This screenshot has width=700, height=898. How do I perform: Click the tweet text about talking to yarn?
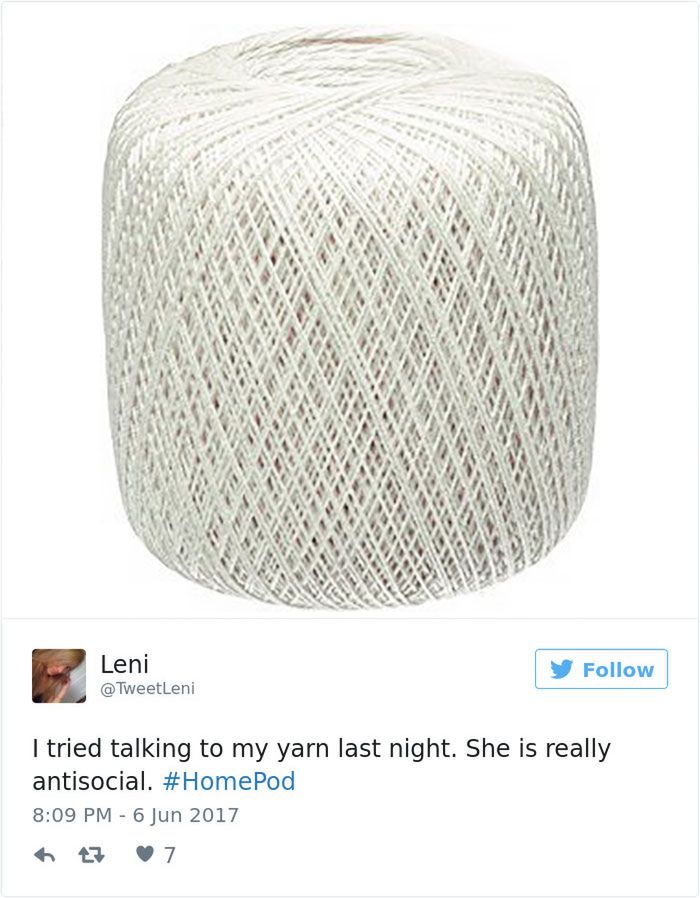(x=321, y=765)
